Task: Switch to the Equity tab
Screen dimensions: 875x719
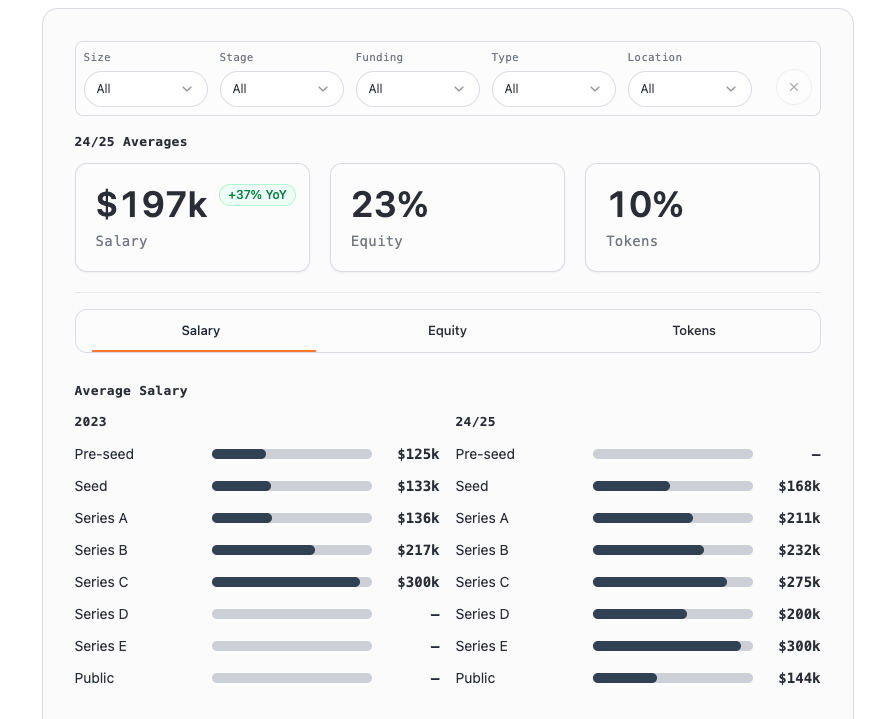Action: pos(447,331)
